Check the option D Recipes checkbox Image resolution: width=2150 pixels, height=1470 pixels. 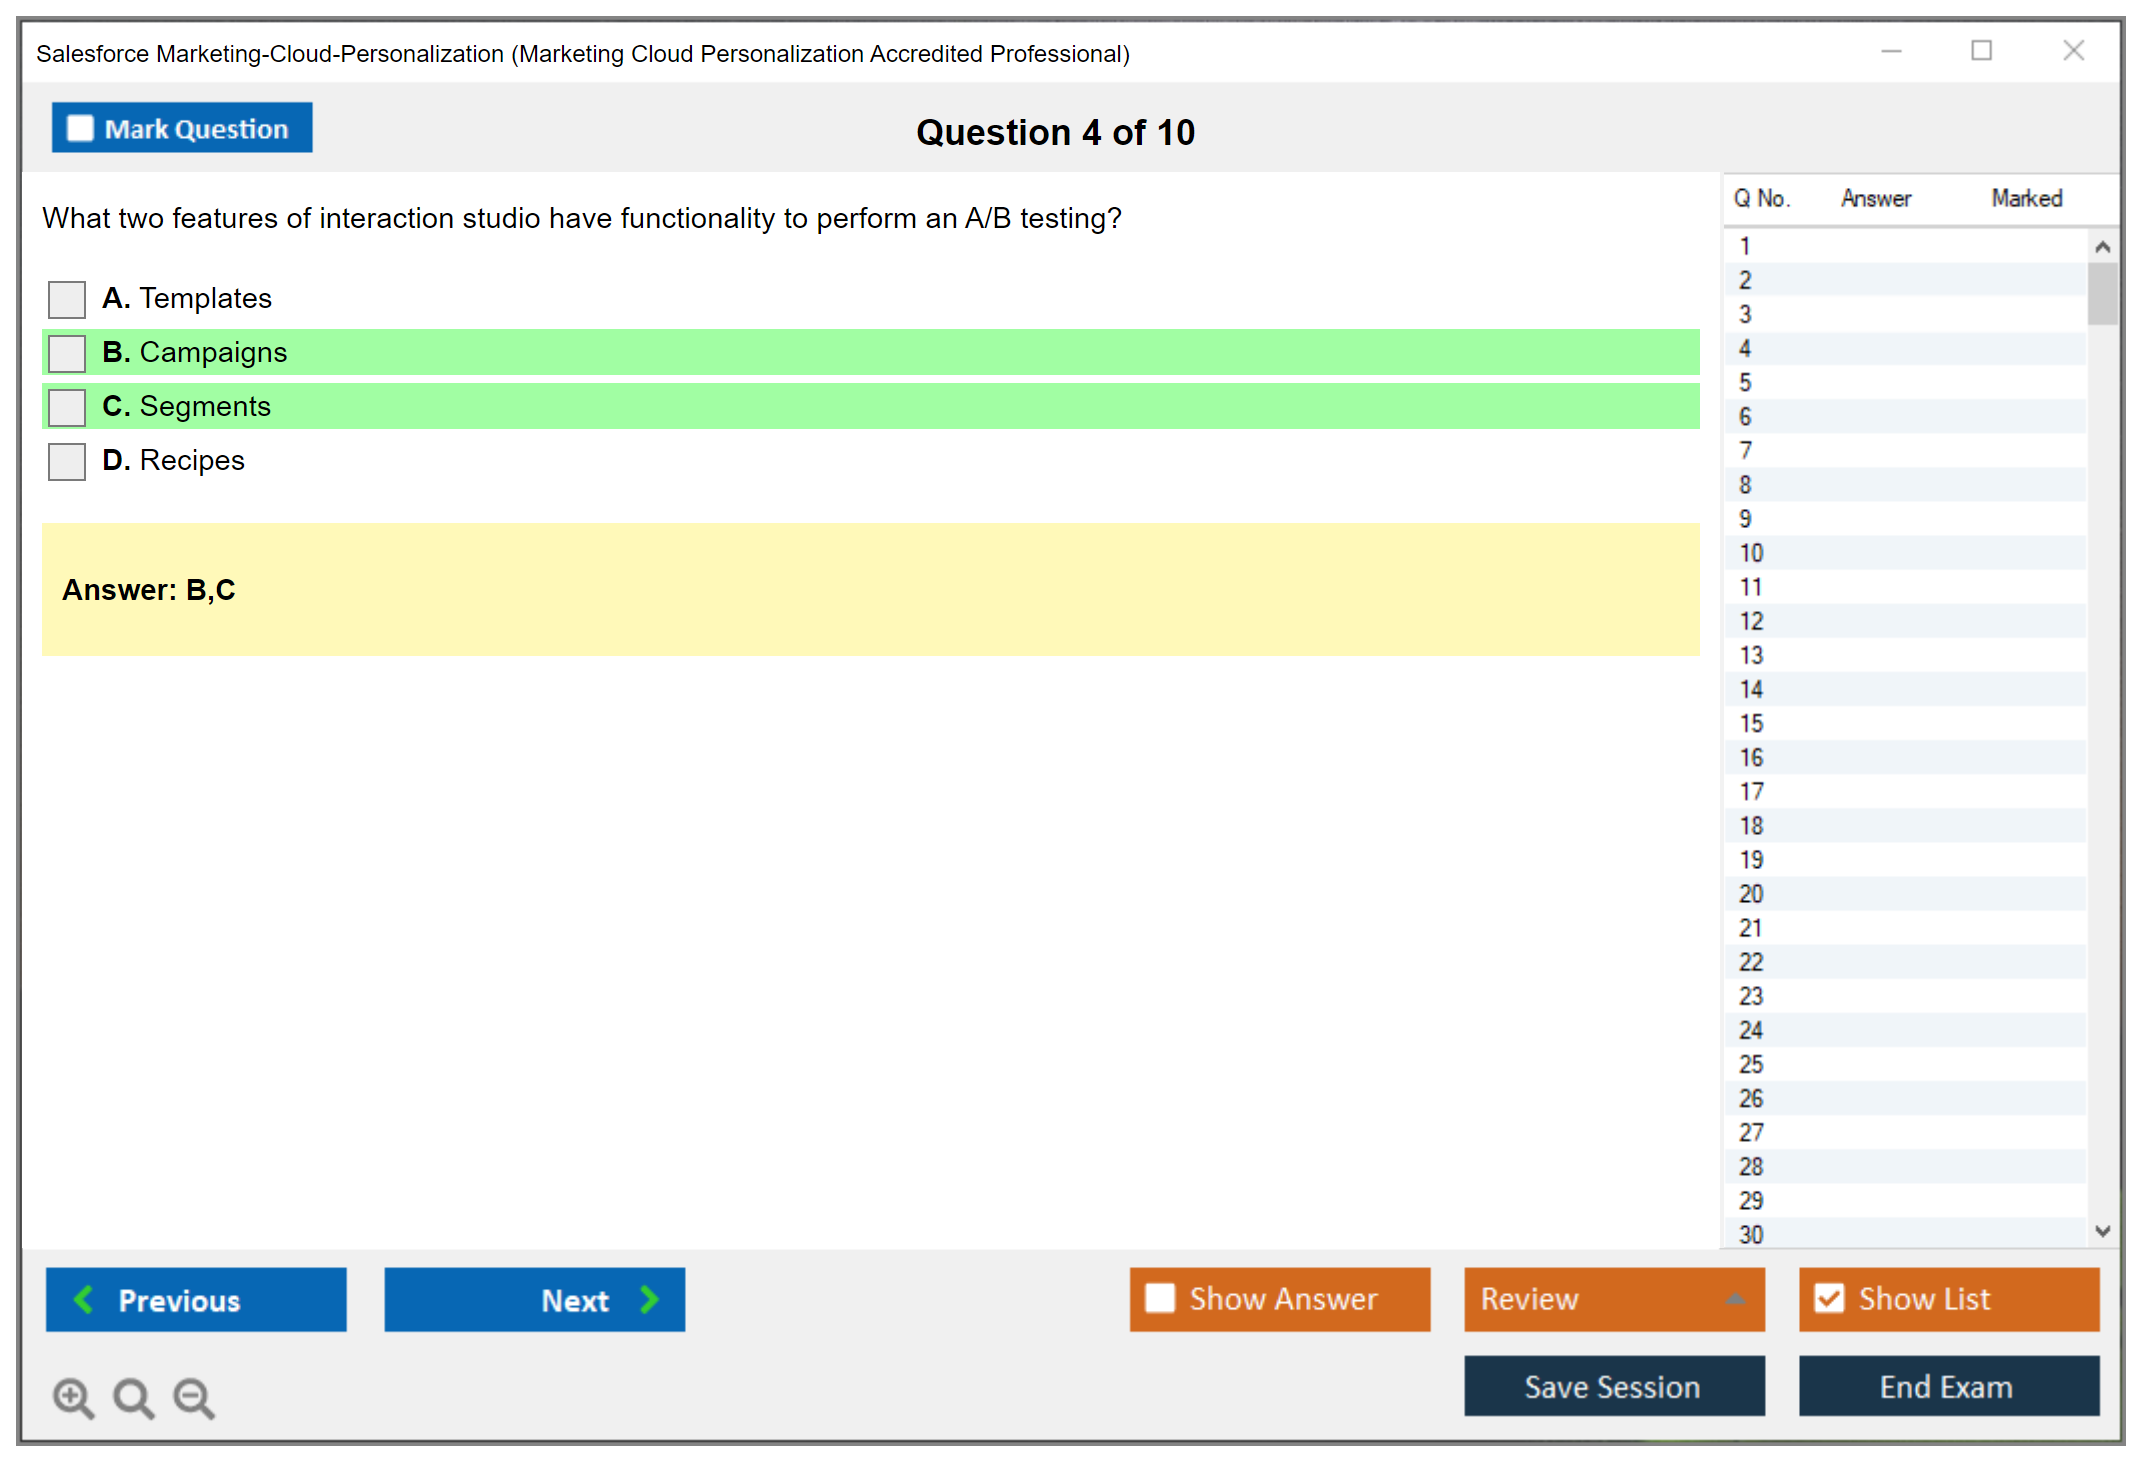(67, 461)
